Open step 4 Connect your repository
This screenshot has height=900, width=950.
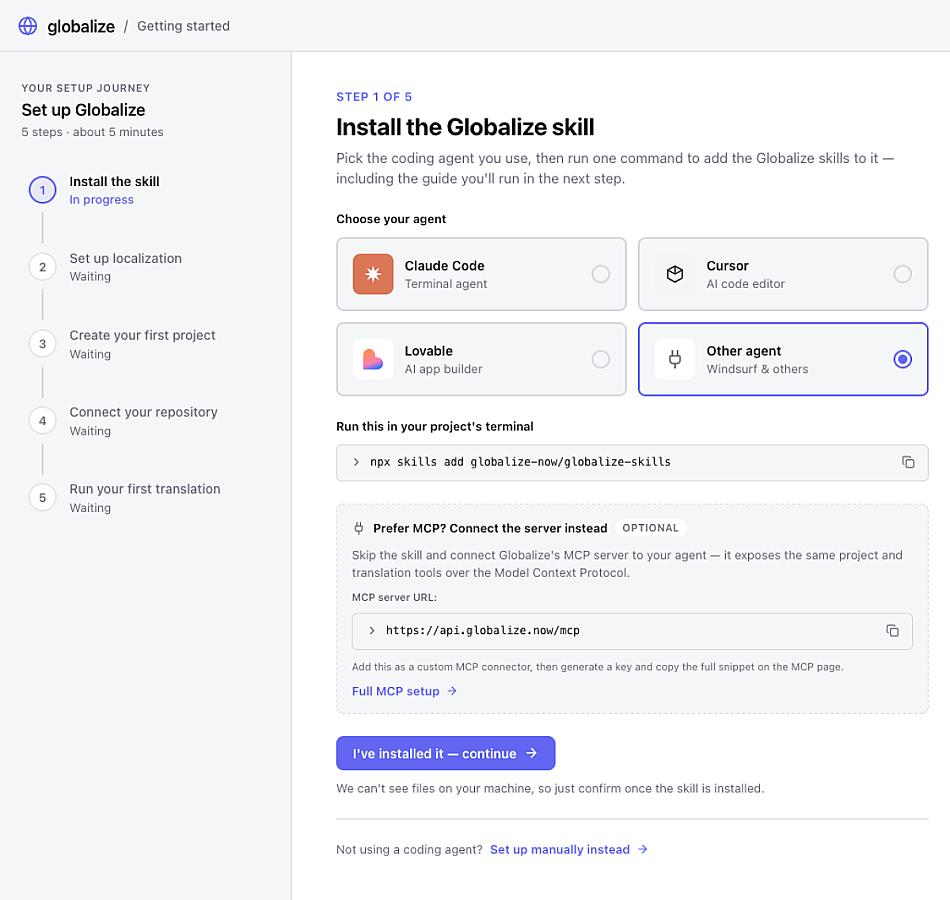pos(143,412)
